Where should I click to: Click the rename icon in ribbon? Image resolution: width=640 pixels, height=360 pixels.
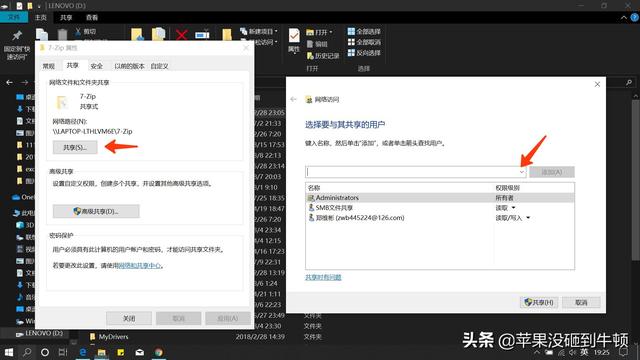[x=202, y=35]
